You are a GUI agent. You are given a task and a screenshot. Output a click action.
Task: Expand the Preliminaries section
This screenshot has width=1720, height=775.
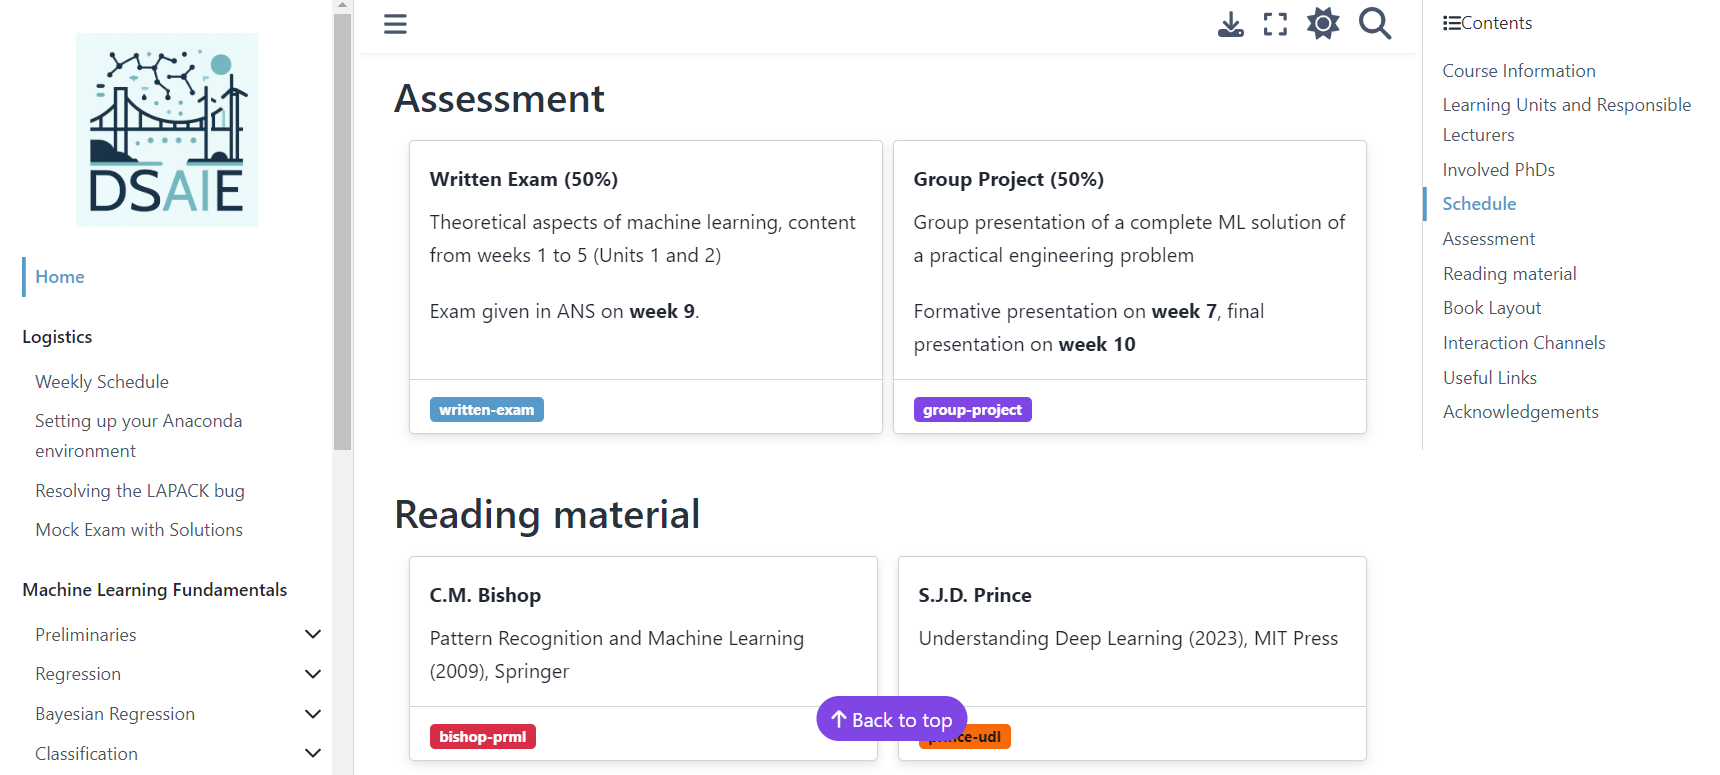coord(313,634)
